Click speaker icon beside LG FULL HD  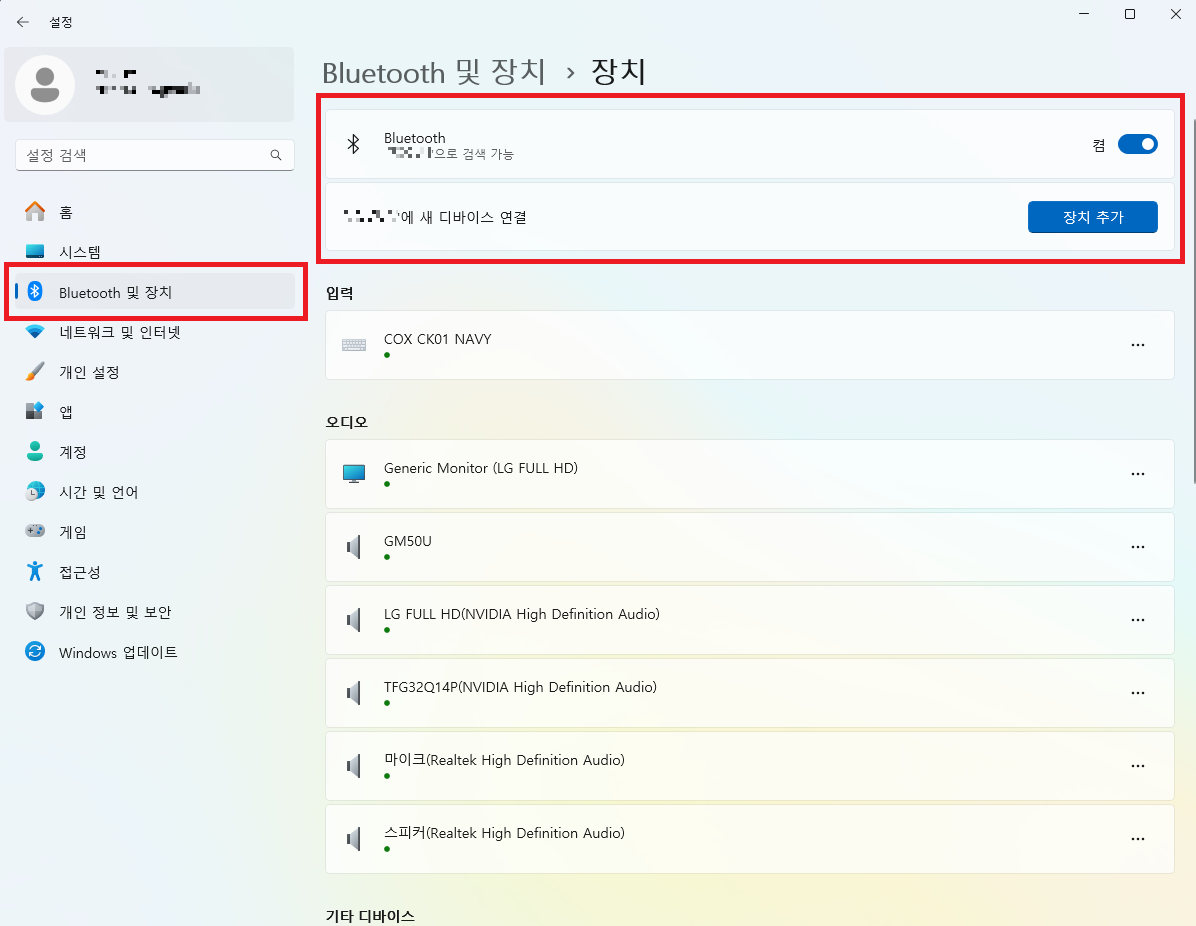354,620
